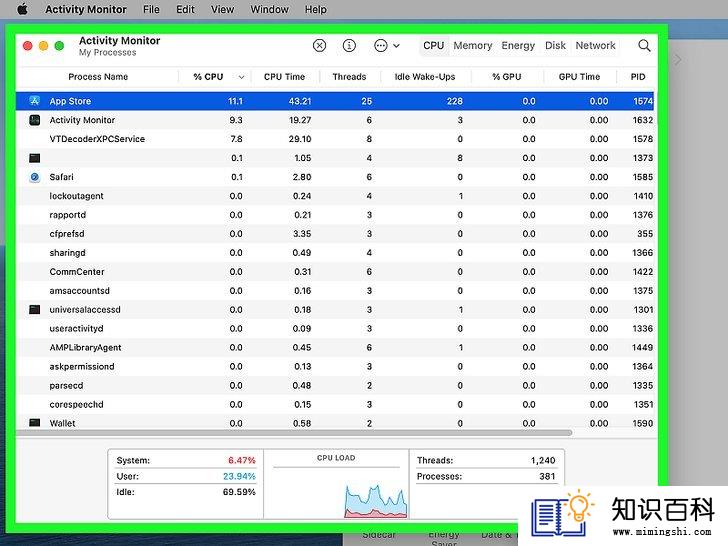
Task: Select the CommCenter process row
Action: point(335,272)
